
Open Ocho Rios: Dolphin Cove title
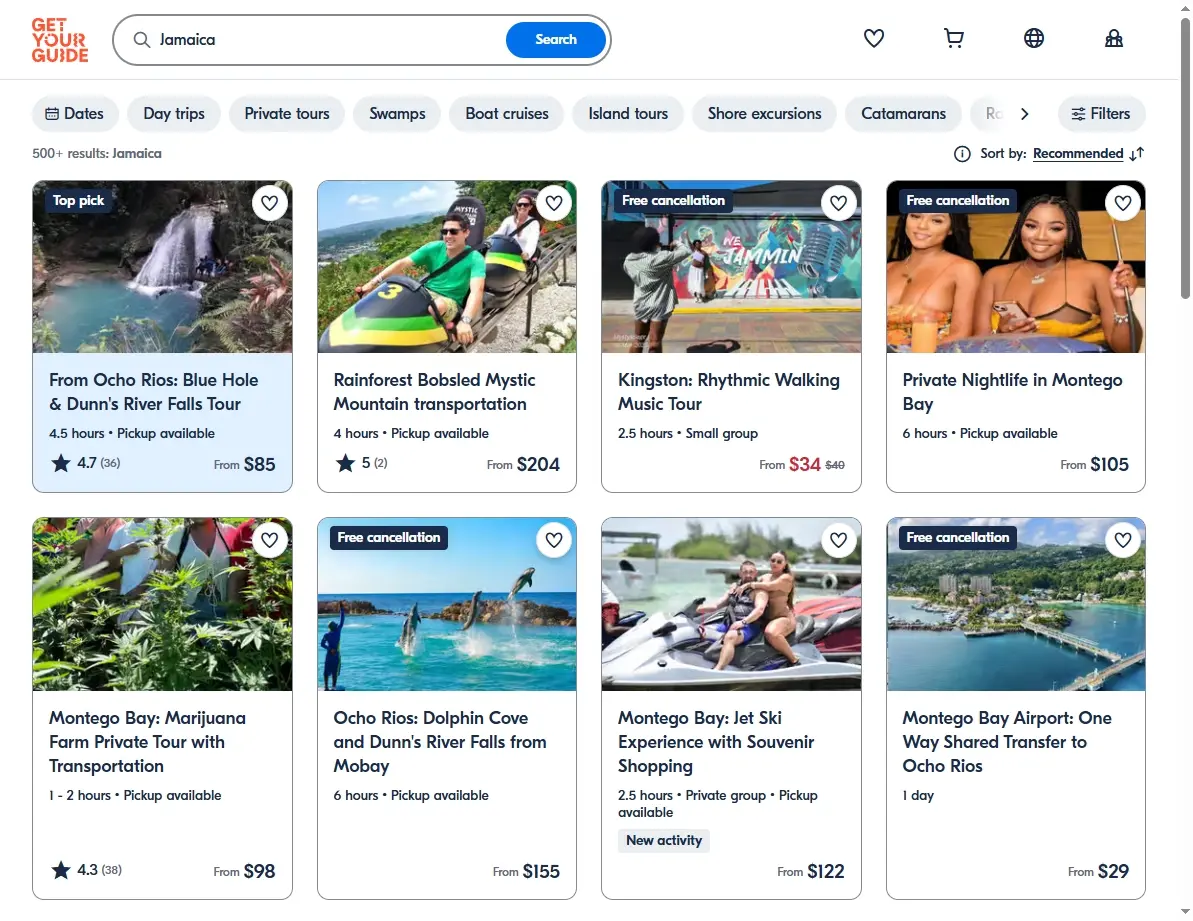pos(440,742)
